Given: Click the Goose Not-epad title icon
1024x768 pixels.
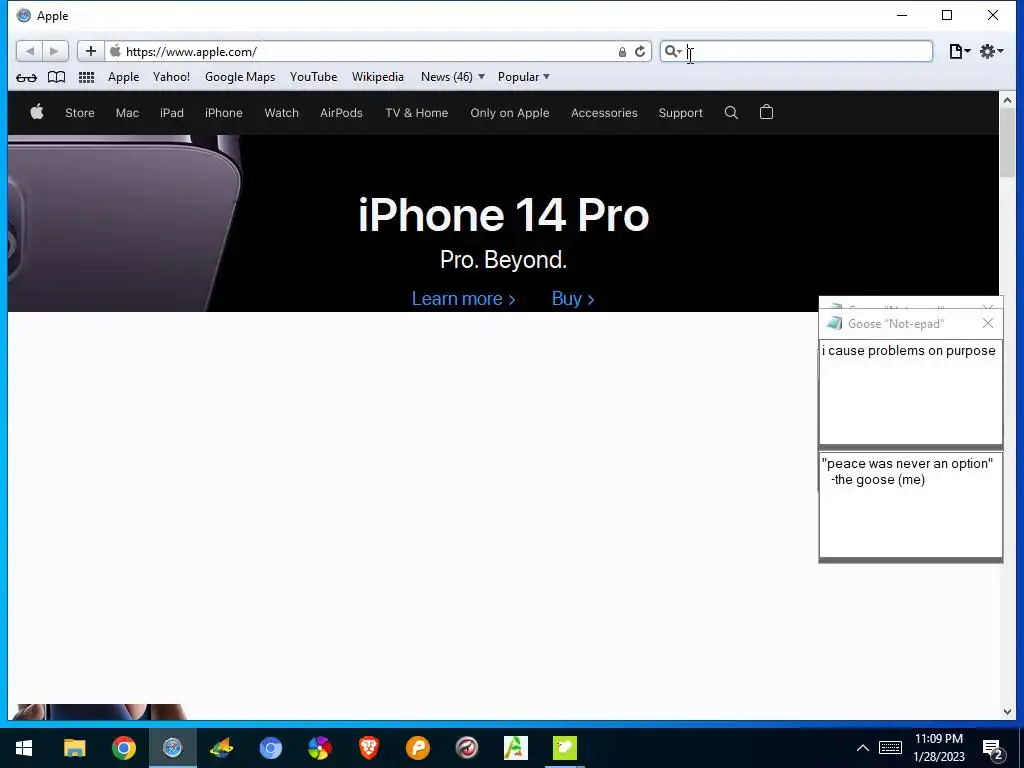Looking at the screenshot, I should (834, 323).
